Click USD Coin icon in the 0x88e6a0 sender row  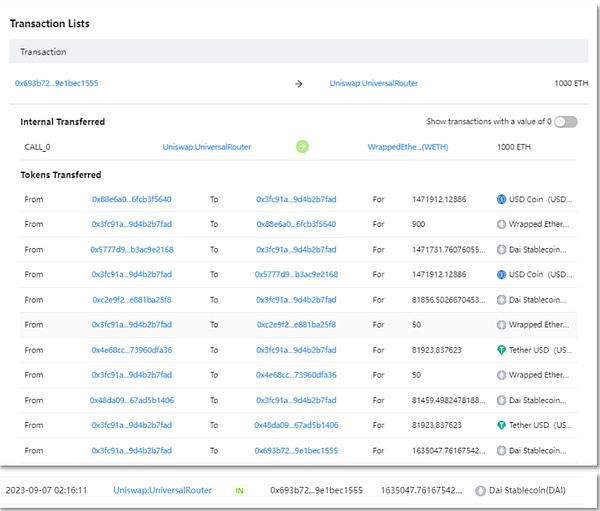coord(502,199)
